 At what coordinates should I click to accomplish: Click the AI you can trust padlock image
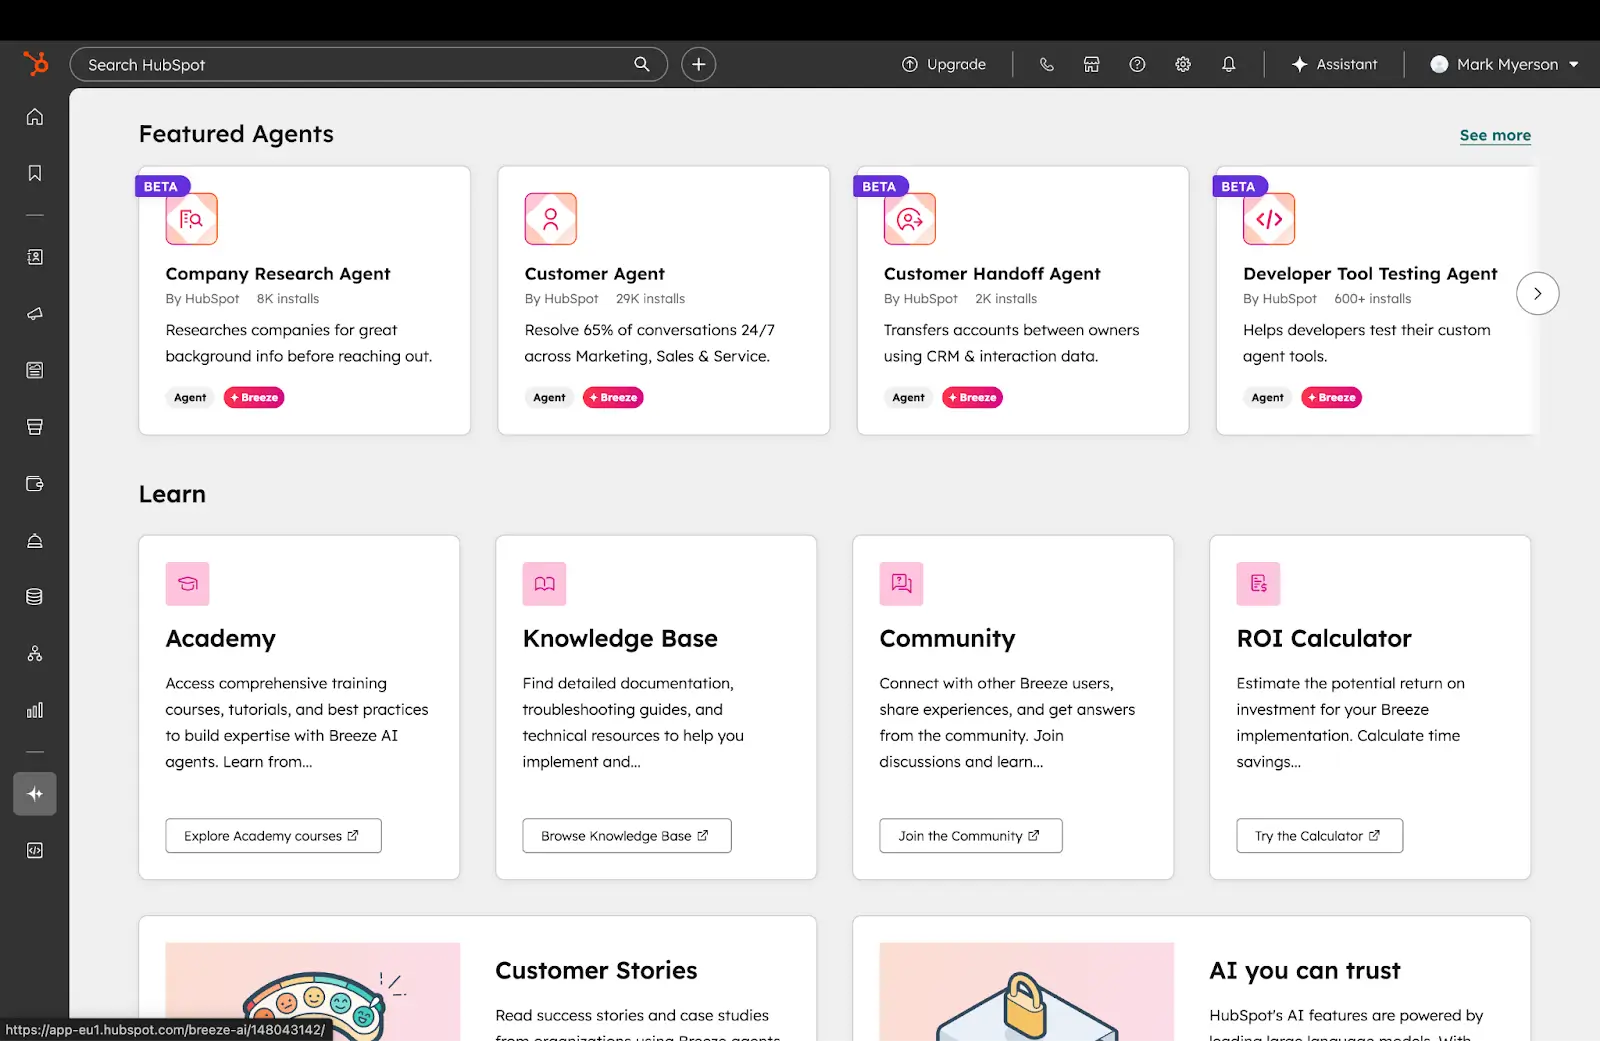[1027, 991]
